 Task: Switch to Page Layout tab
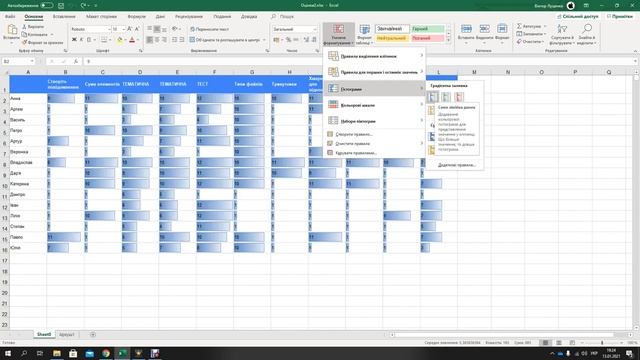pos(101,16)
